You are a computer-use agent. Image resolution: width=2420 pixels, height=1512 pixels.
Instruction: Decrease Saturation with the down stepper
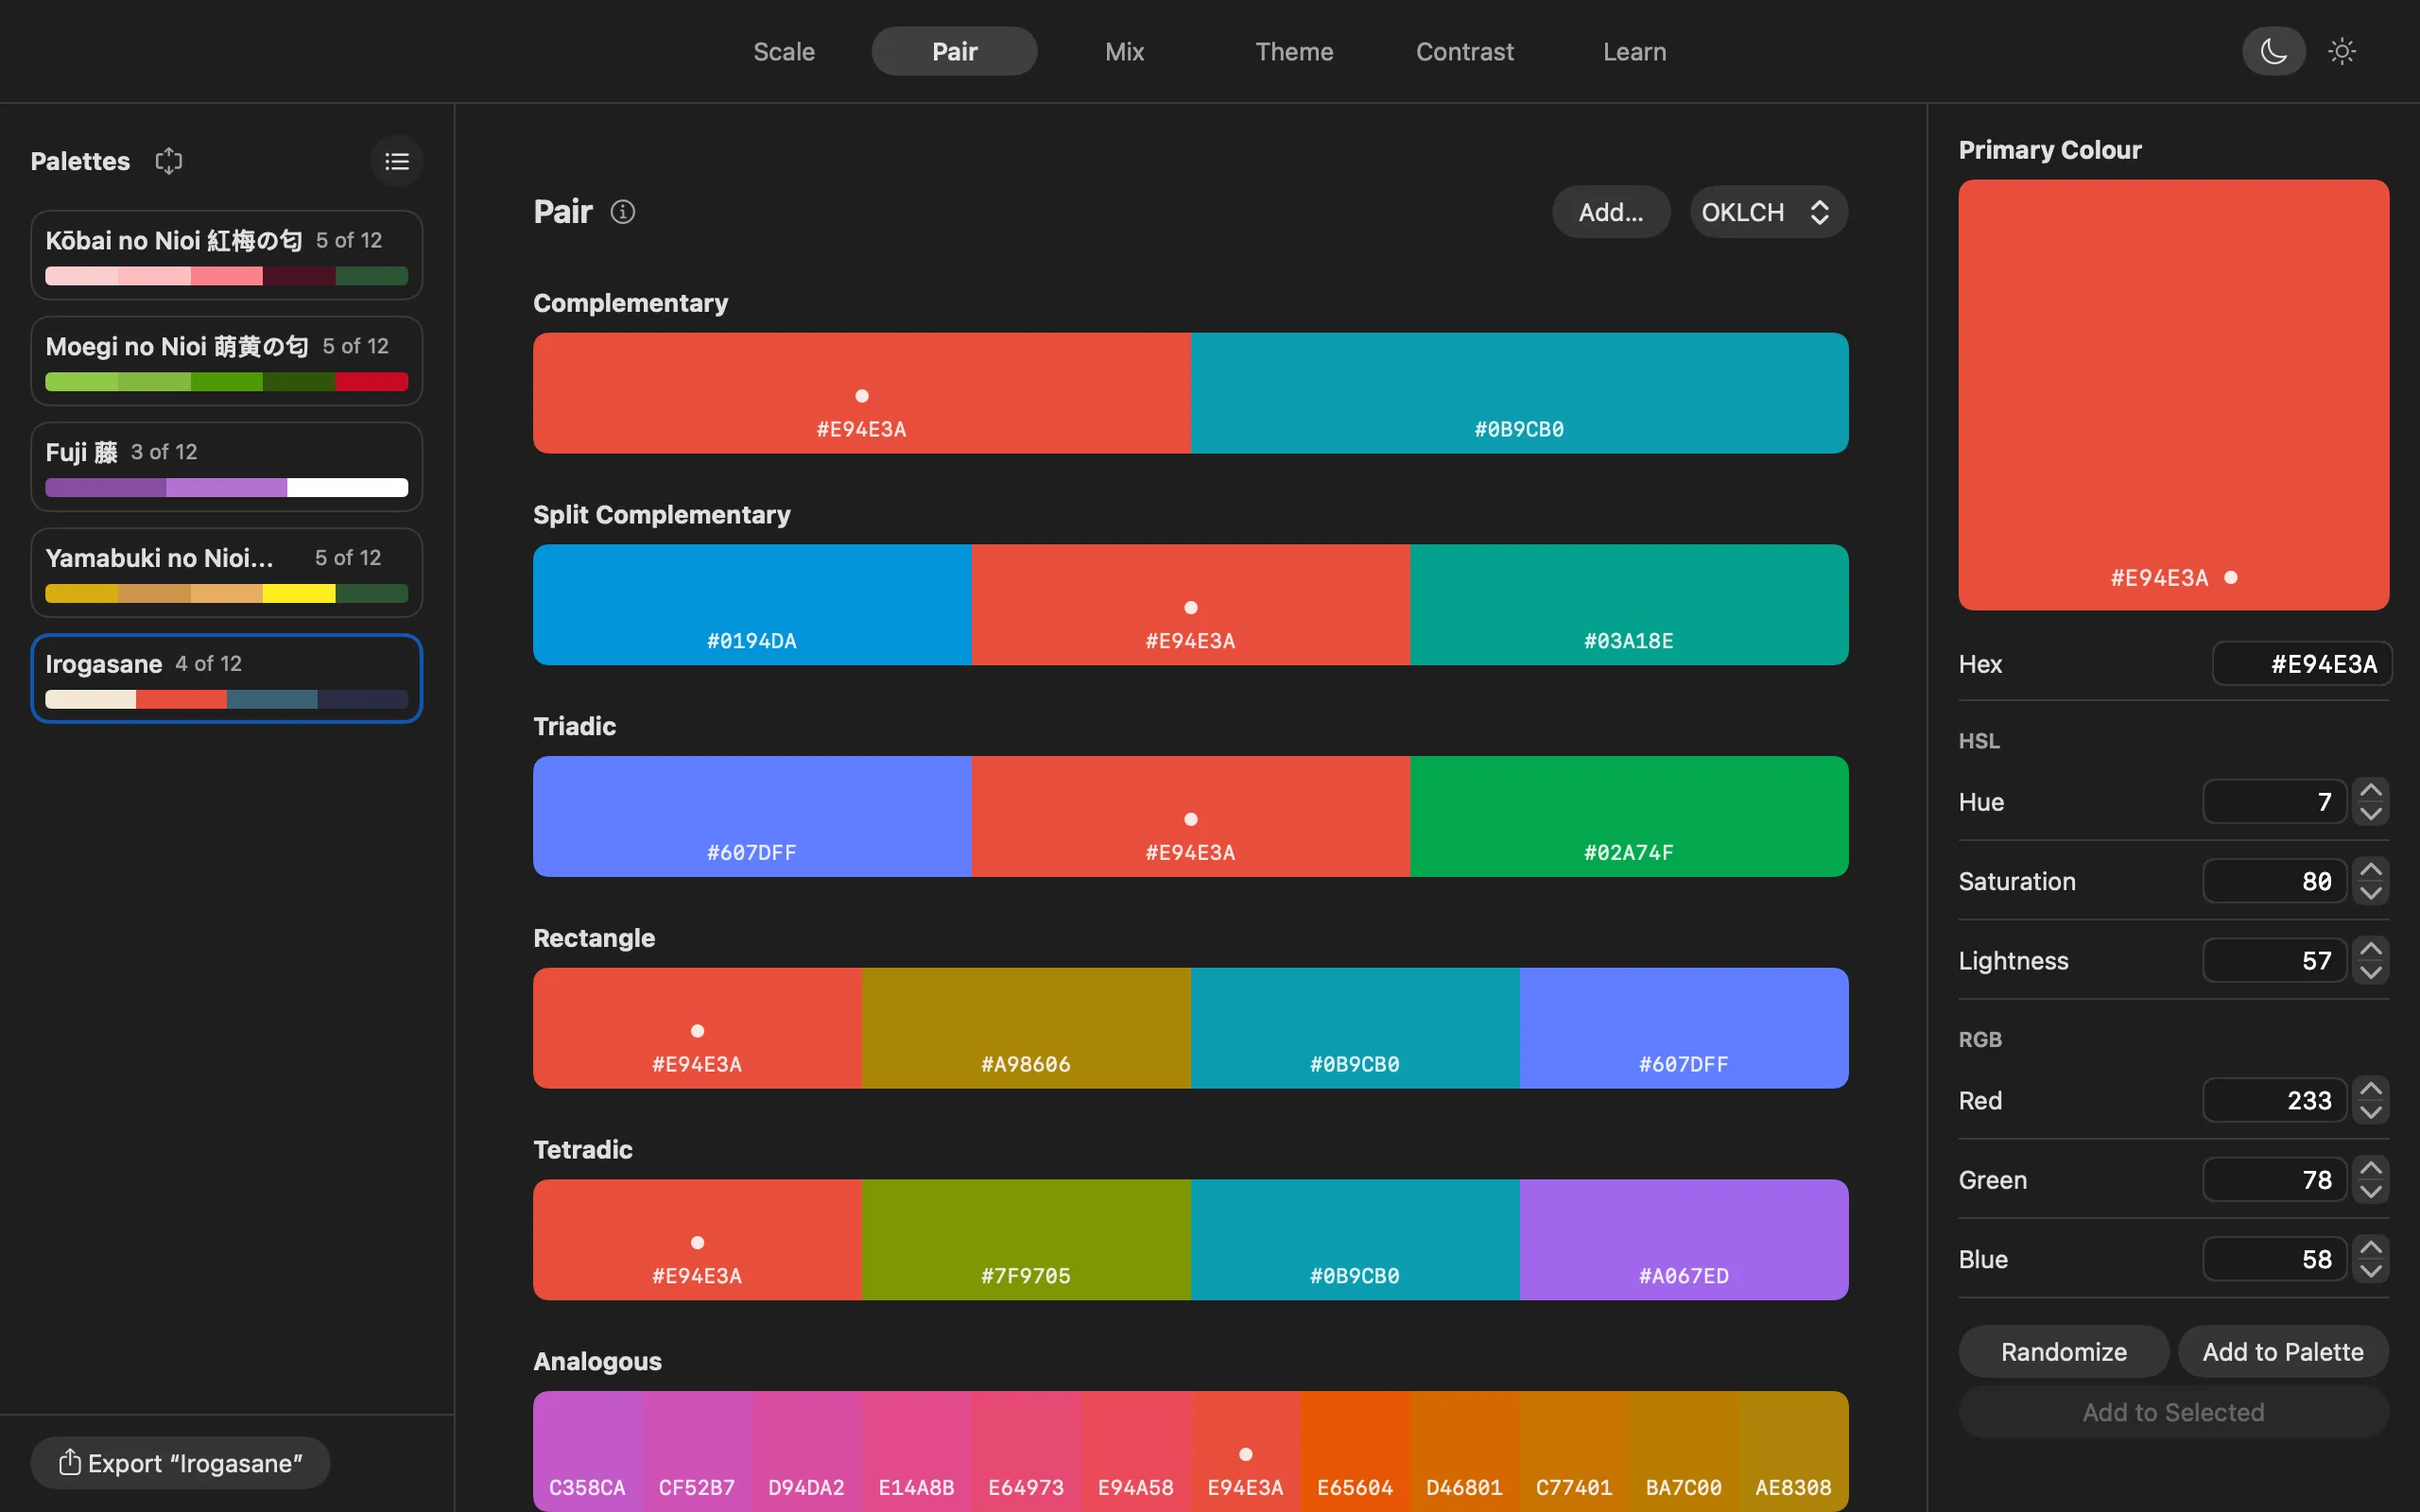coord(2371,893)
